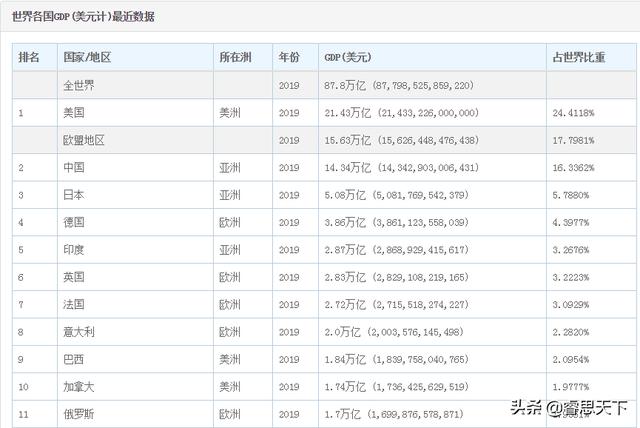Select the 加拿大 country entry
The width and height of the screenshot is (640, 428).
78,384
